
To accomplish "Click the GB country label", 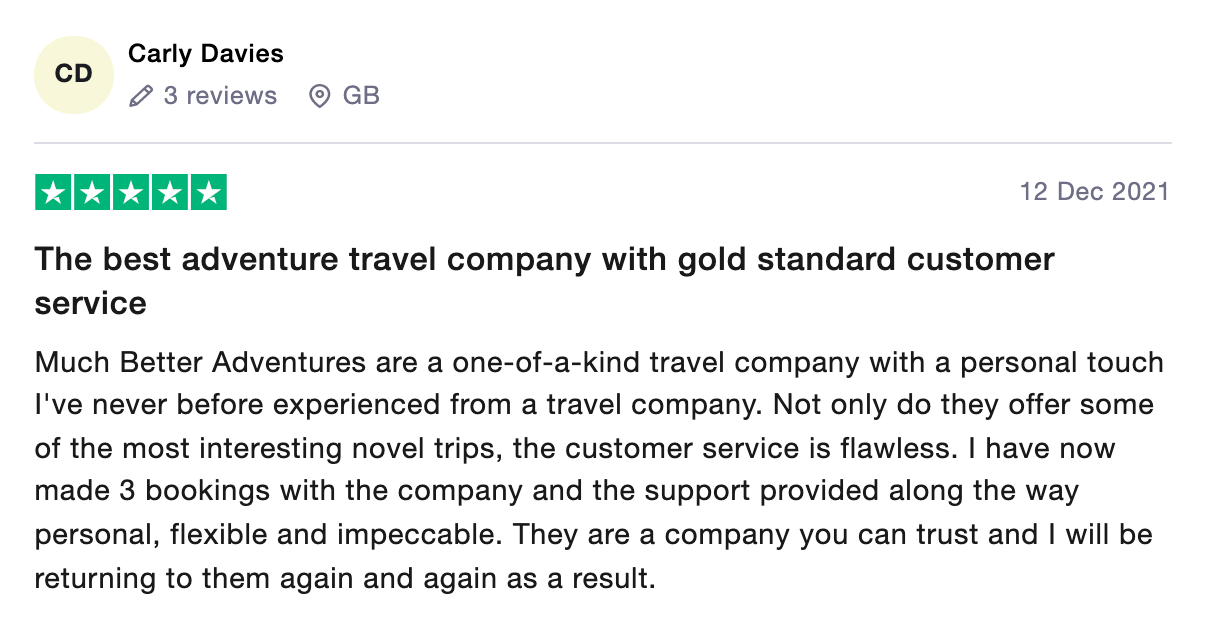I will [361, 96].
